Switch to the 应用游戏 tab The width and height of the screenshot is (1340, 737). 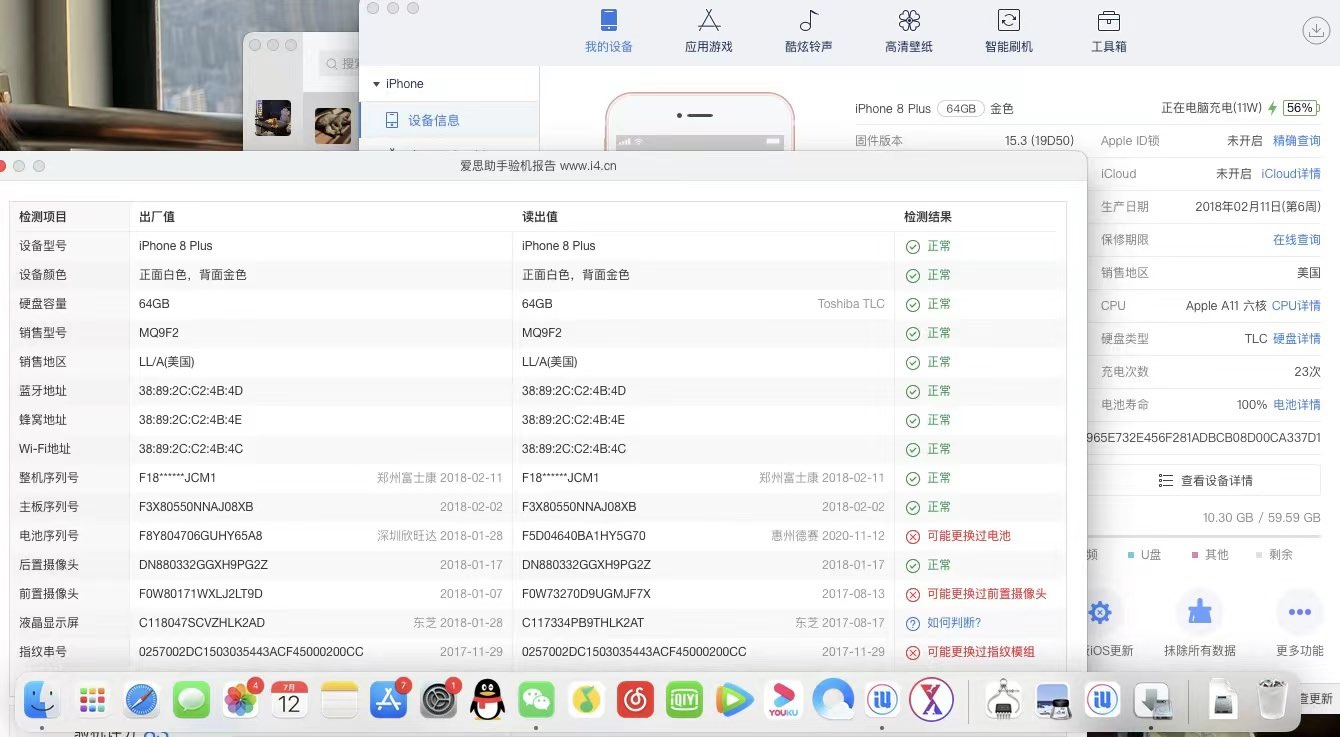708,31
